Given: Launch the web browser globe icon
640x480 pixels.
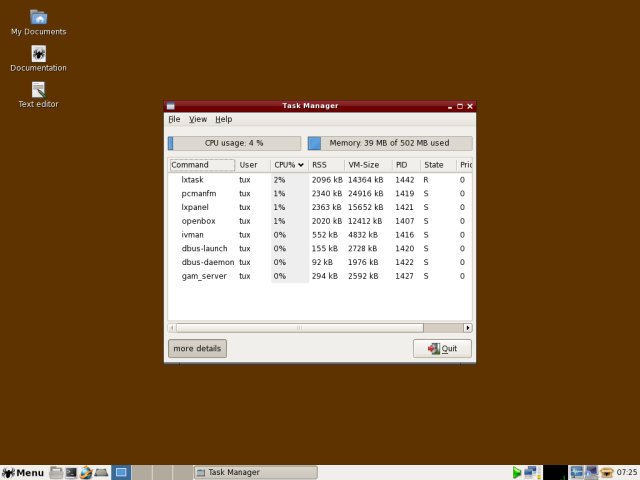Looking at the screenshot, I should (x=86, y=473).
